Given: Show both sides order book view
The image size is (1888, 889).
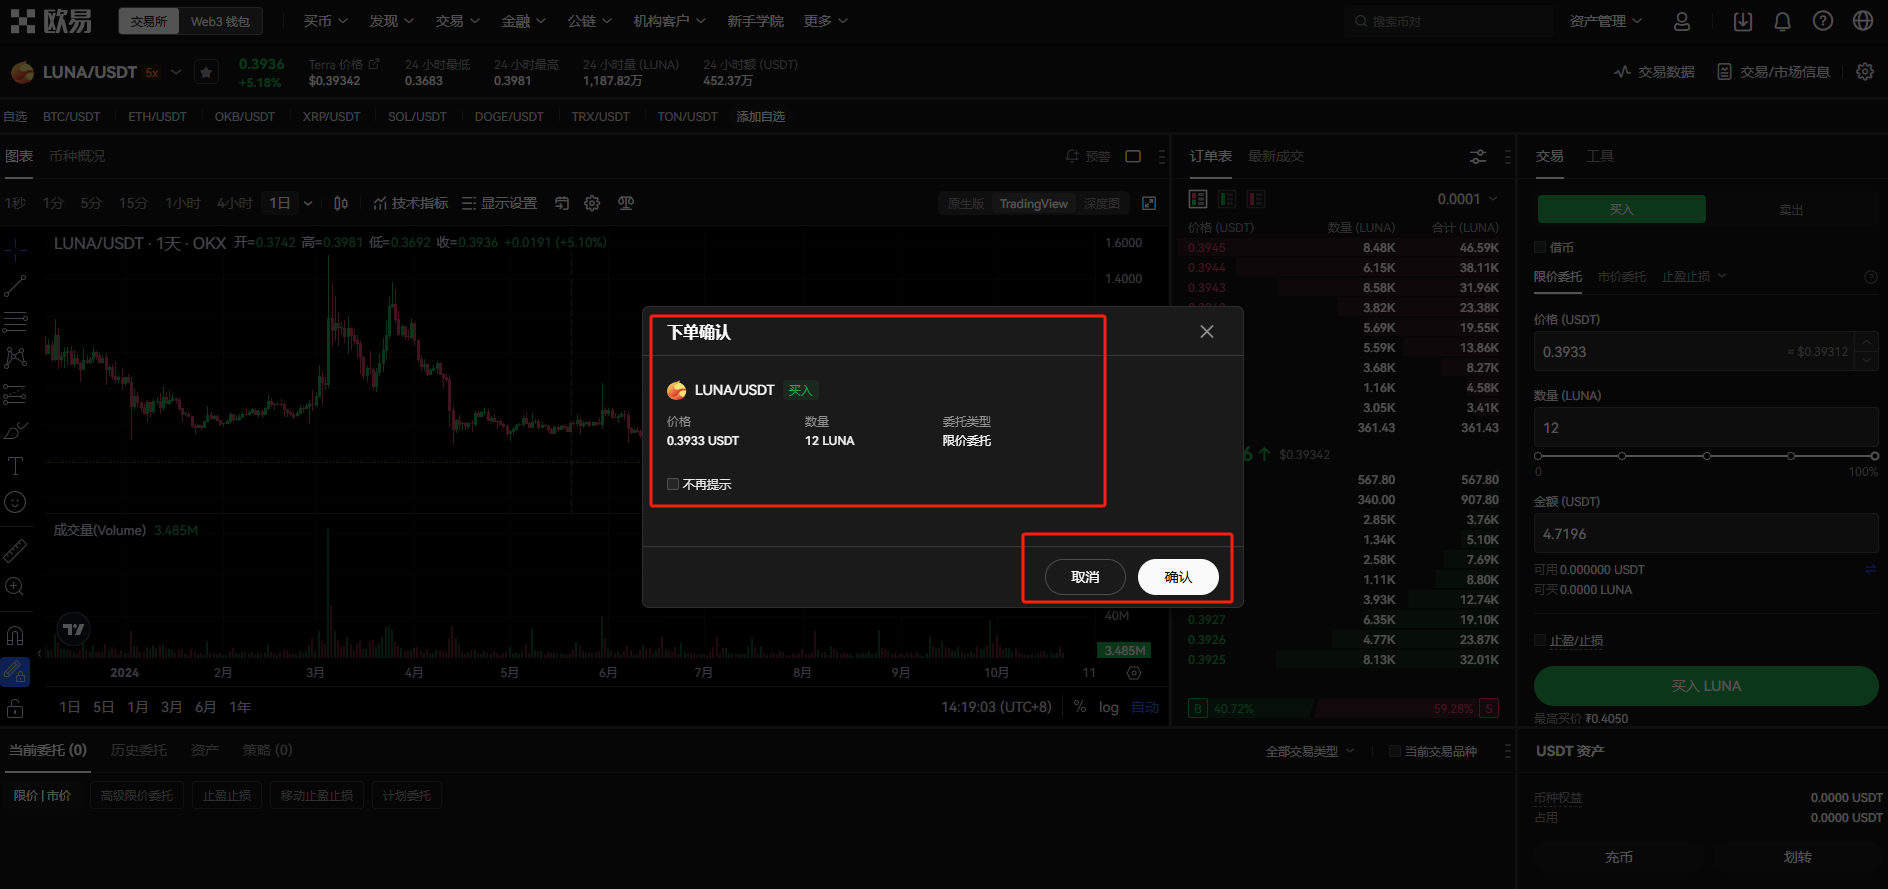Looking at the screenshot, I should click(1198, 199).
